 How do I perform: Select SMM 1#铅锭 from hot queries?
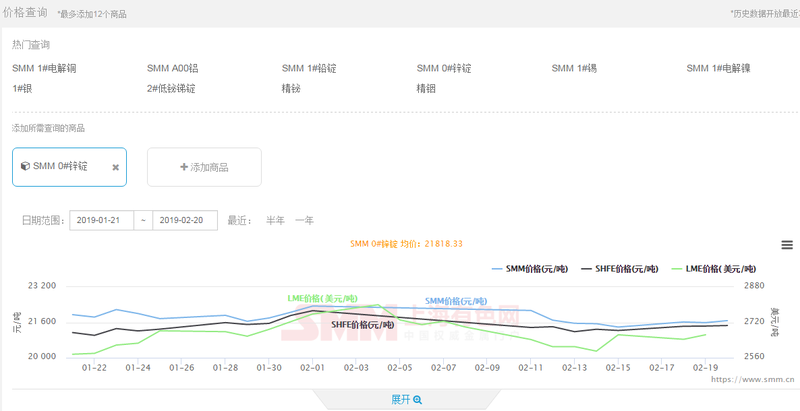point(309,68)
